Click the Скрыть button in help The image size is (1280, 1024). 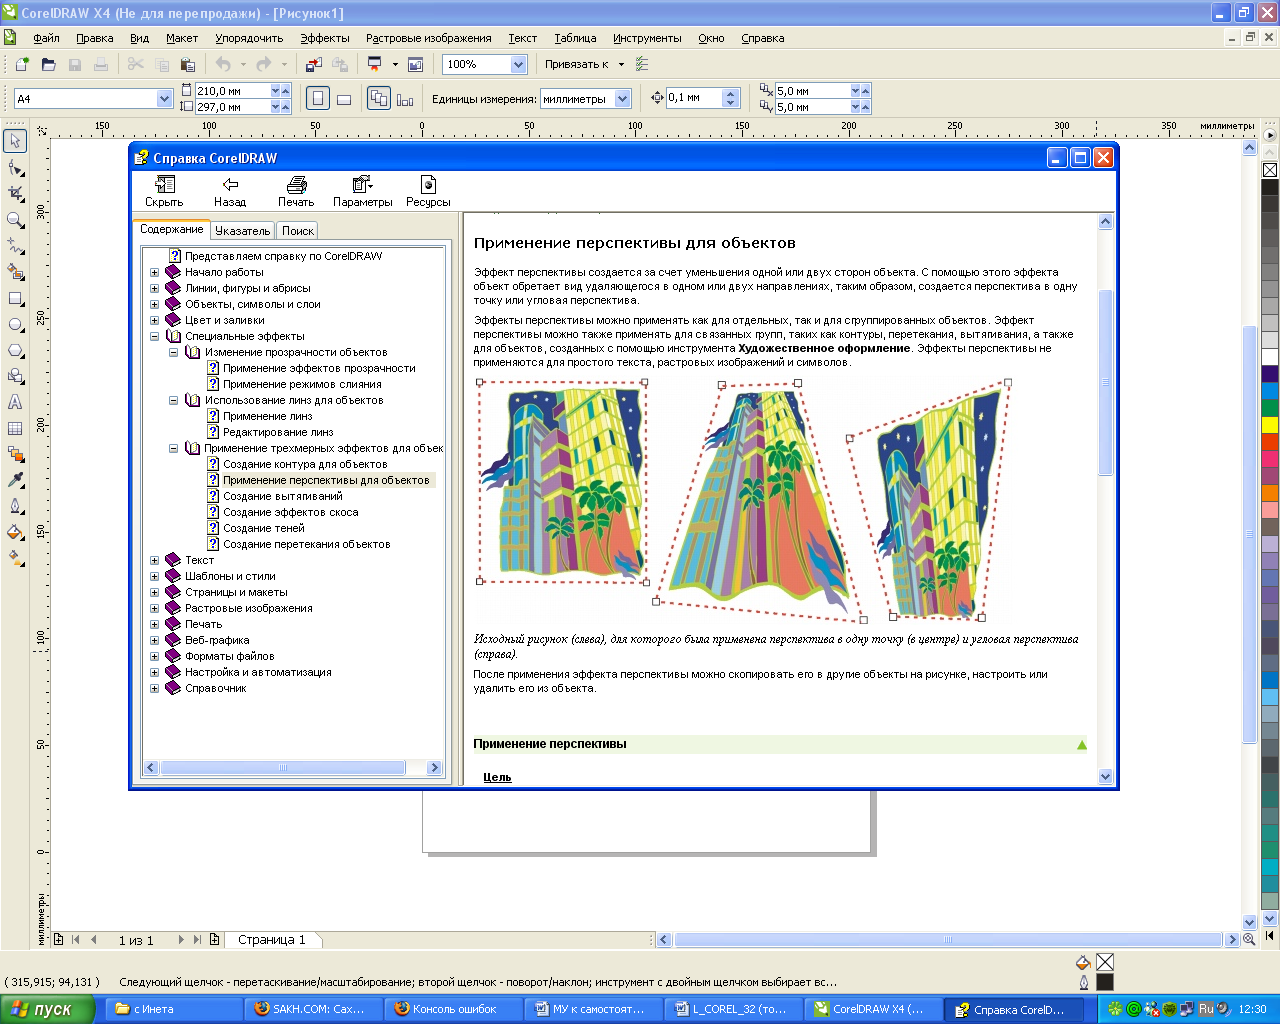point(164,191)
